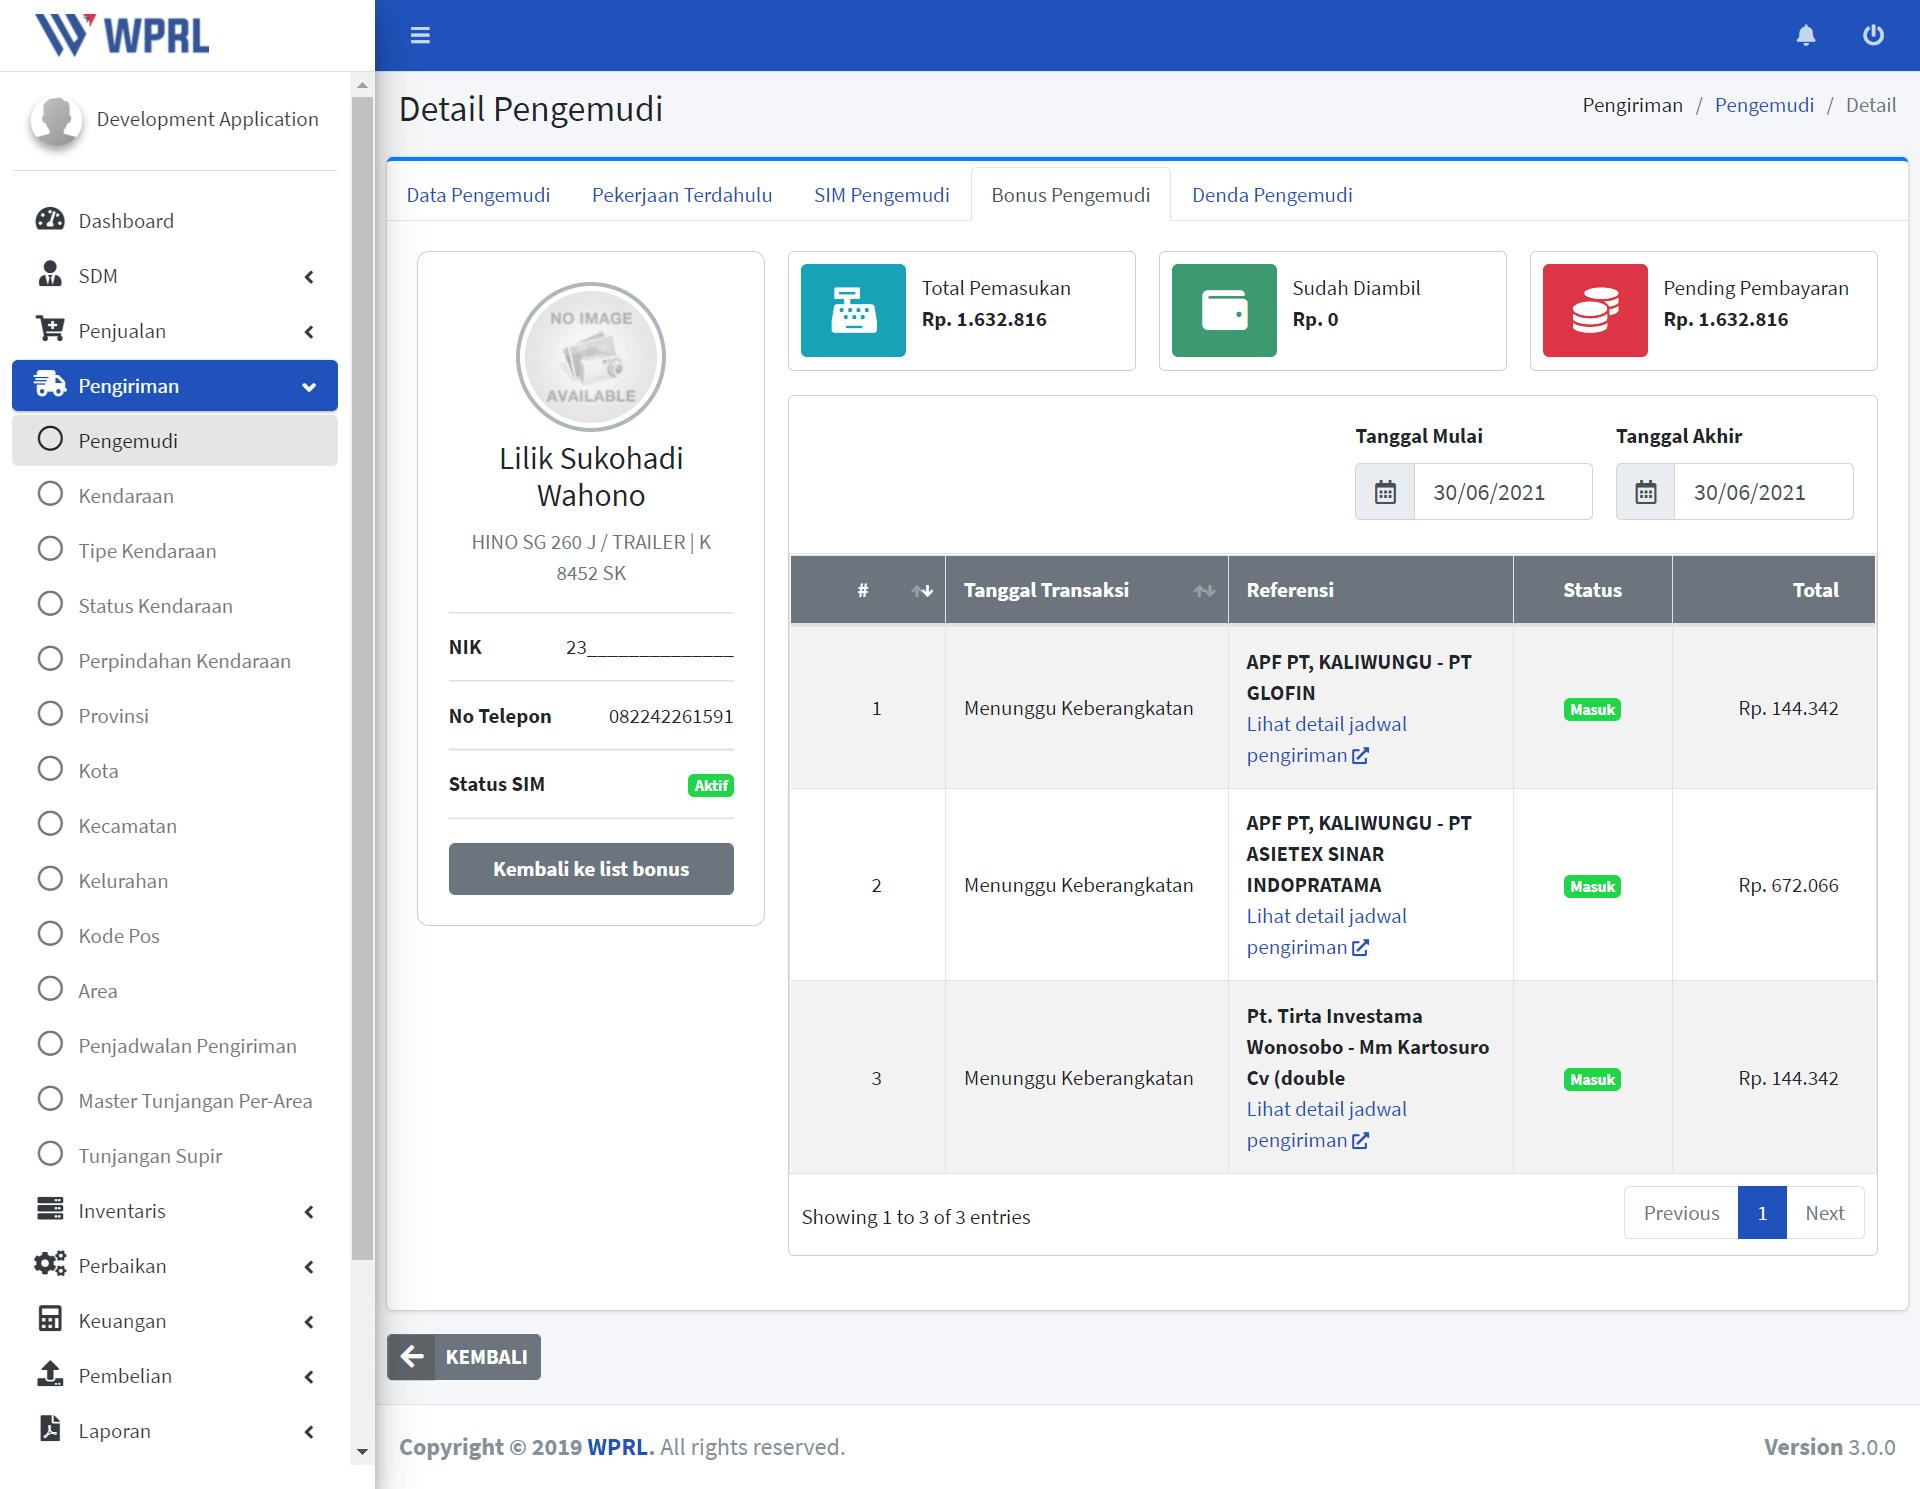The height and width of the screenshot is (1489, 1920).
Task: Click the Keuangan calculator icon
Action: (50, 1320)
